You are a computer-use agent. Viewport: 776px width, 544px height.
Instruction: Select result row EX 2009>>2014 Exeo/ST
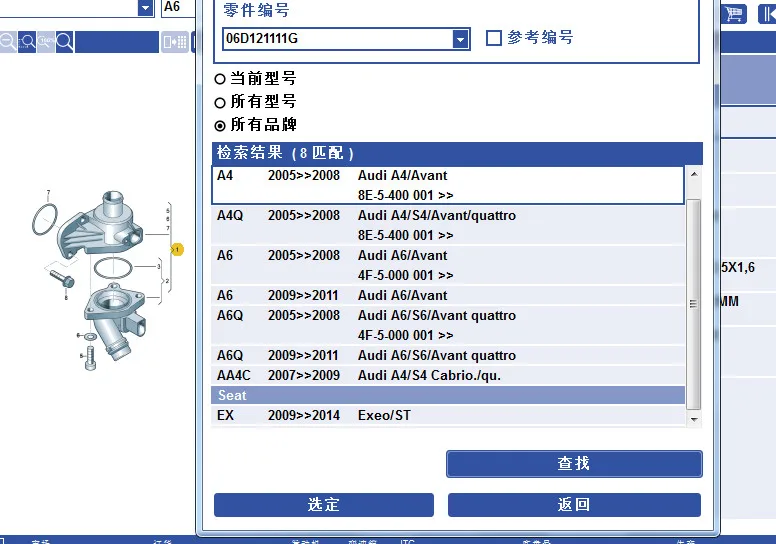[448, 415]
